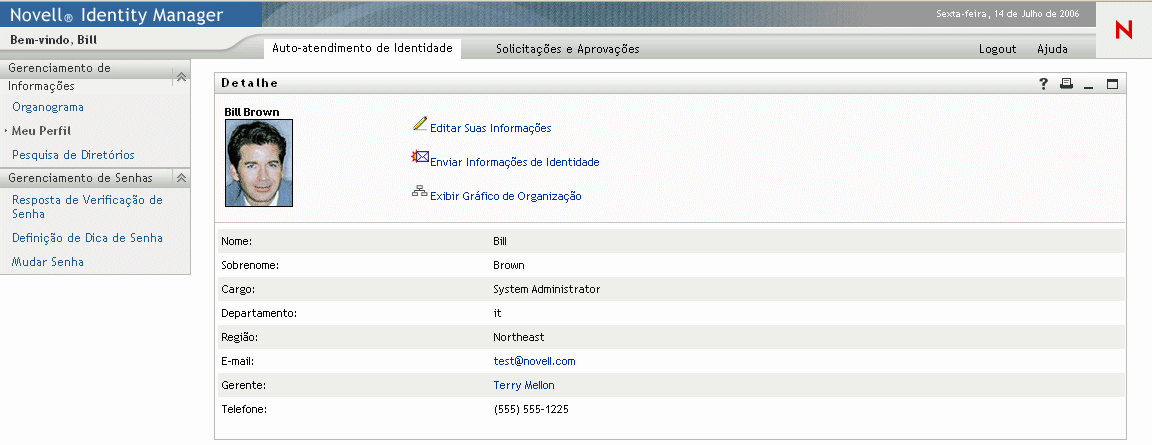1152x445 pixels.
Task: Click the date Sexta-feira, 14 de Julho de 2006
Action: click(x=1007, y=14)
